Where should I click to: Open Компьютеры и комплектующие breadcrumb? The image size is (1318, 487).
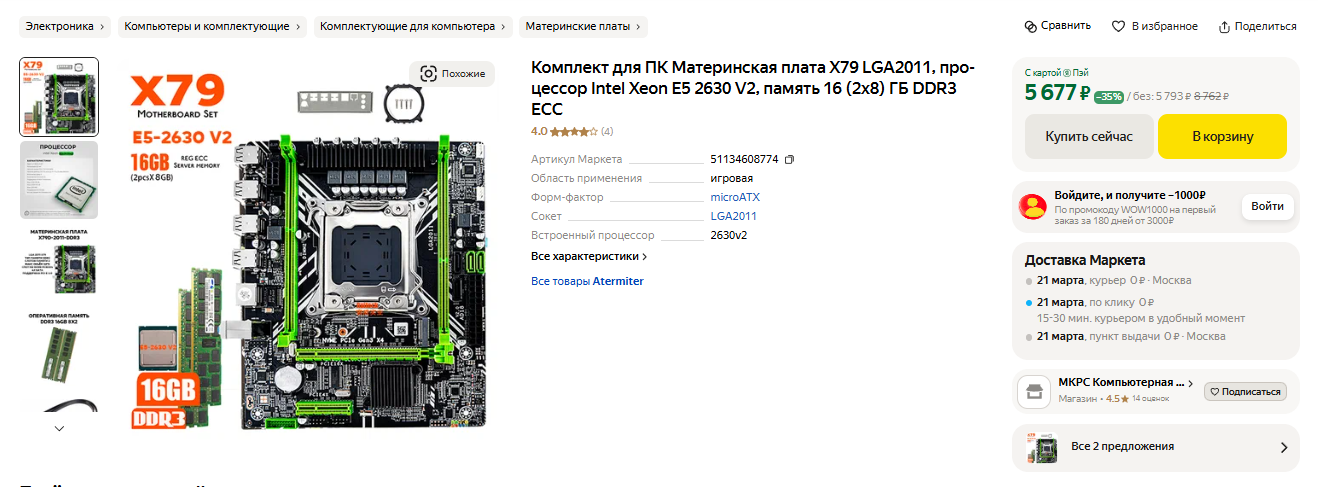213,26
